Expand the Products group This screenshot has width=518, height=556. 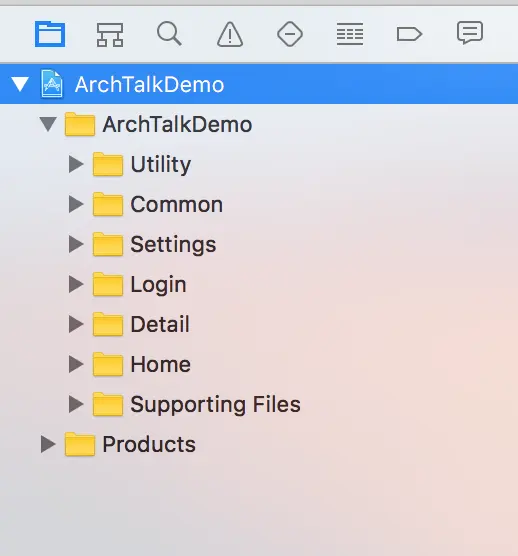coord(48,444)
